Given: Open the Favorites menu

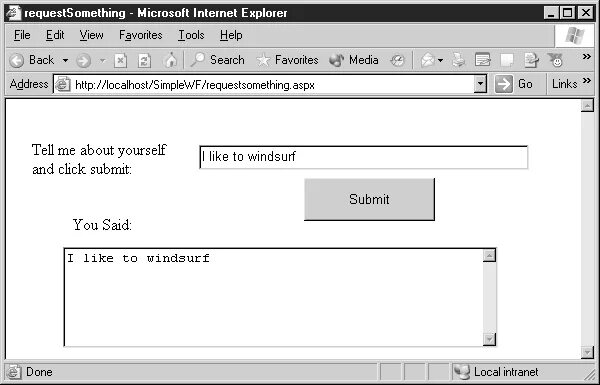Looking at the screenshot, I should (140, 35).
